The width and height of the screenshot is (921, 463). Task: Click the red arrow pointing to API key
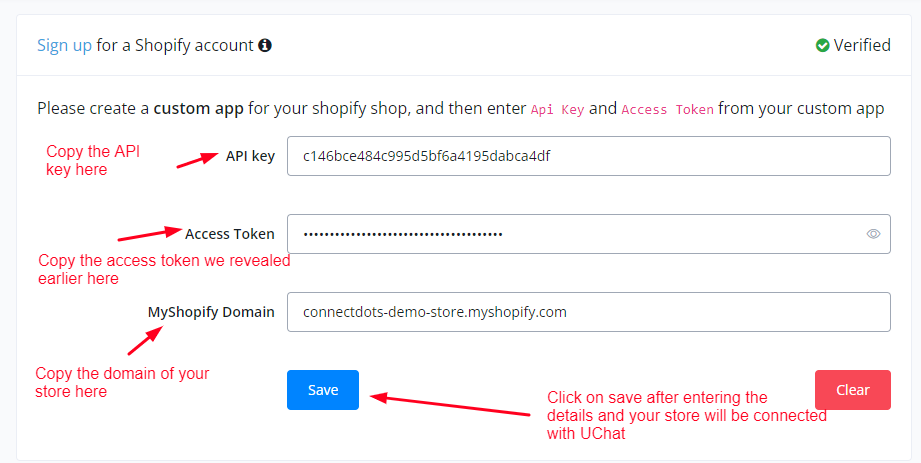197,160
